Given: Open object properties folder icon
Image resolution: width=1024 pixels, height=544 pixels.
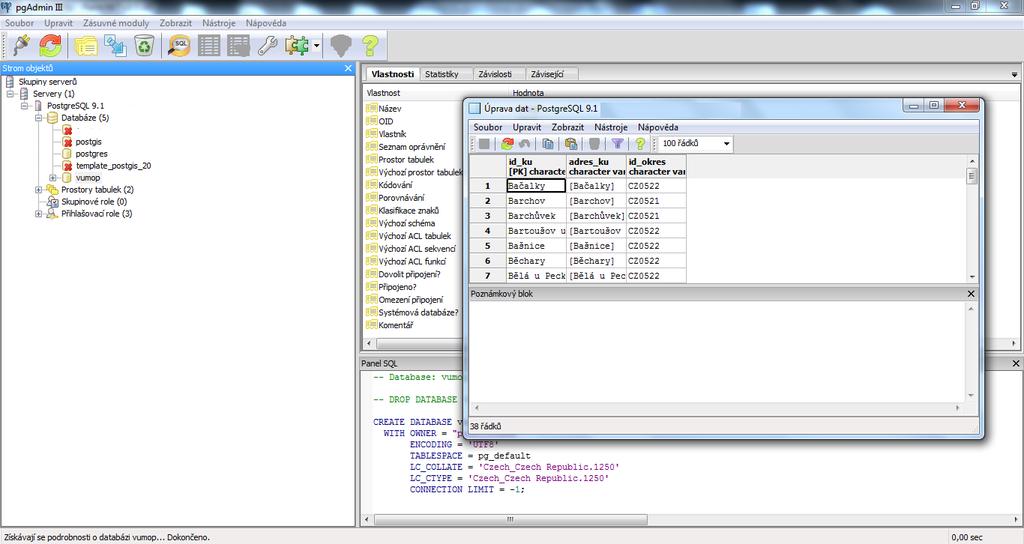Looking at the screenshot, I should 86,46.
